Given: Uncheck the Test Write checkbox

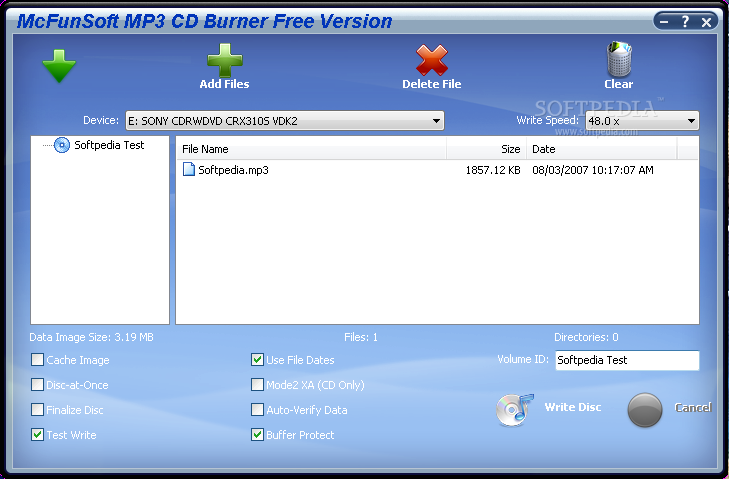Looking at the screenshot, I should [37, 435].
